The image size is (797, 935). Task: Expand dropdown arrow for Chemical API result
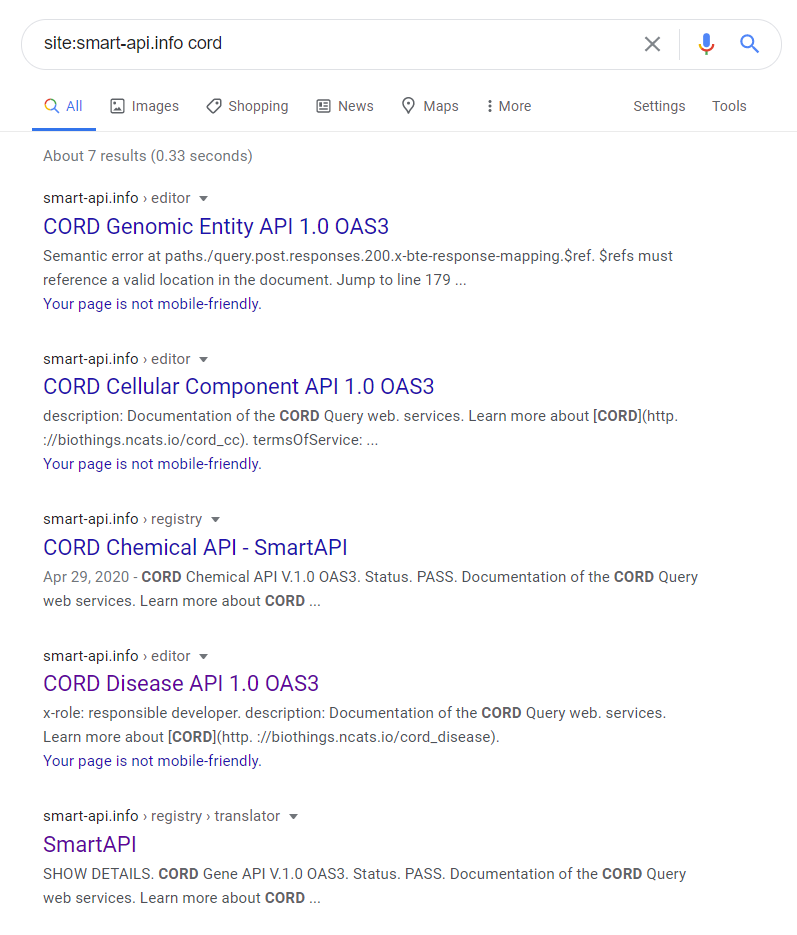coord(215,519)
